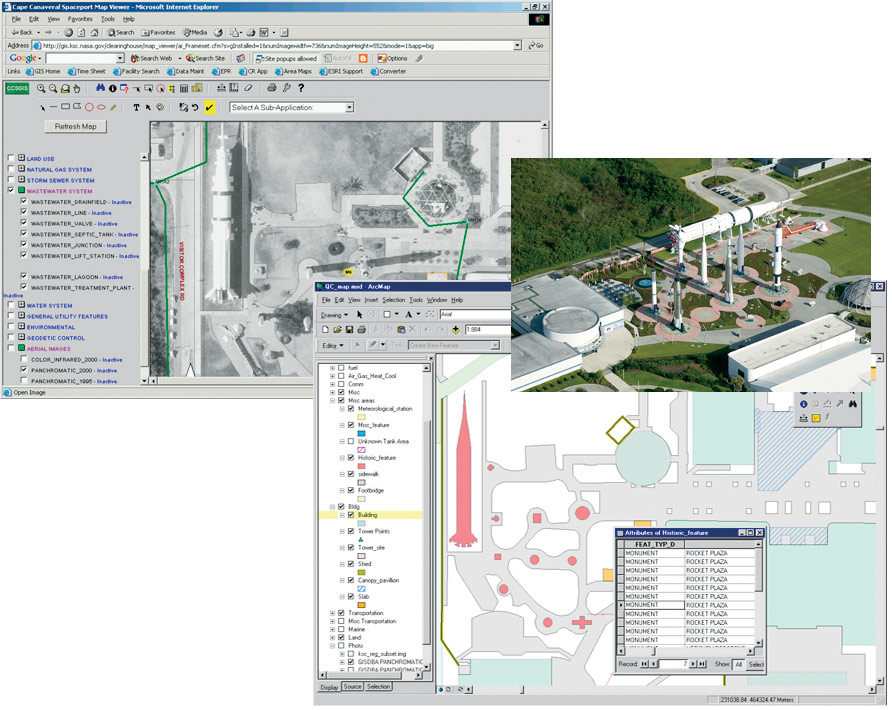Click the Refresh Map button
Image resolution: width=892 pixels, height=710 pixels.
76,126
